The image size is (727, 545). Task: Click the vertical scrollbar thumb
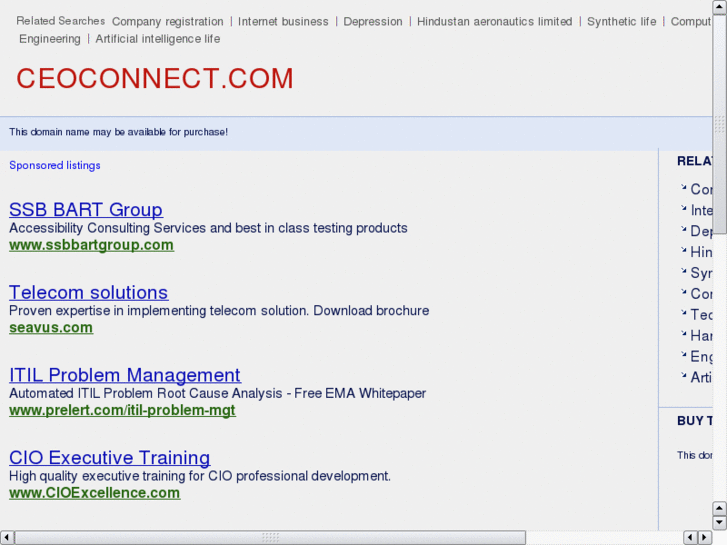pos(719,124)
